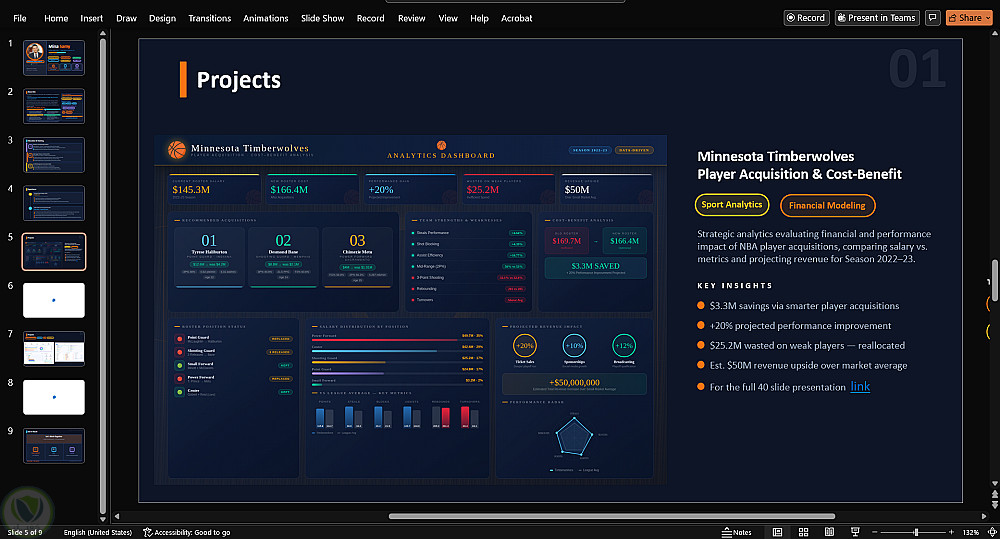Select the dashboard image on slide
Image resolution: width=1000 pixels, height=539 pixels.
point(411,309)
